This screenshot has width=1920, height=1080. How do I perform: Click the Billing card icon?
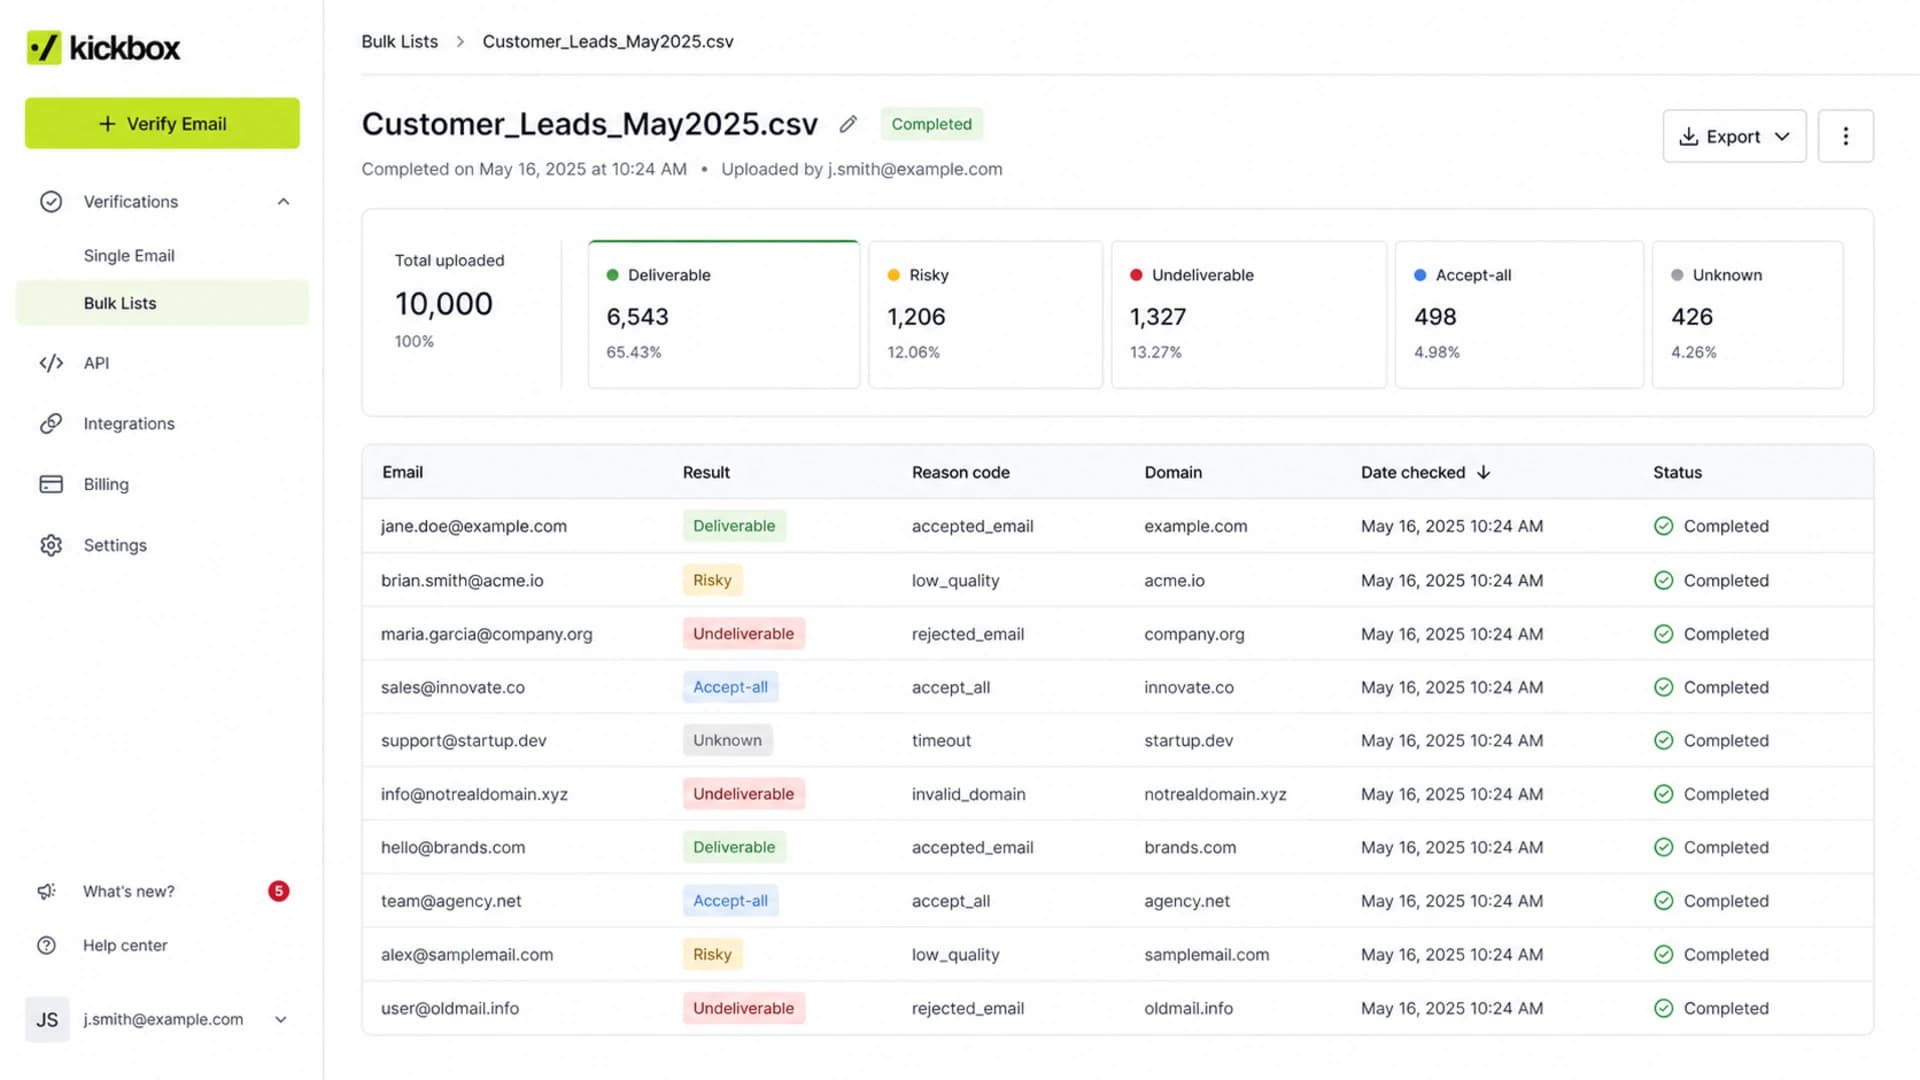tap(51, 484)
